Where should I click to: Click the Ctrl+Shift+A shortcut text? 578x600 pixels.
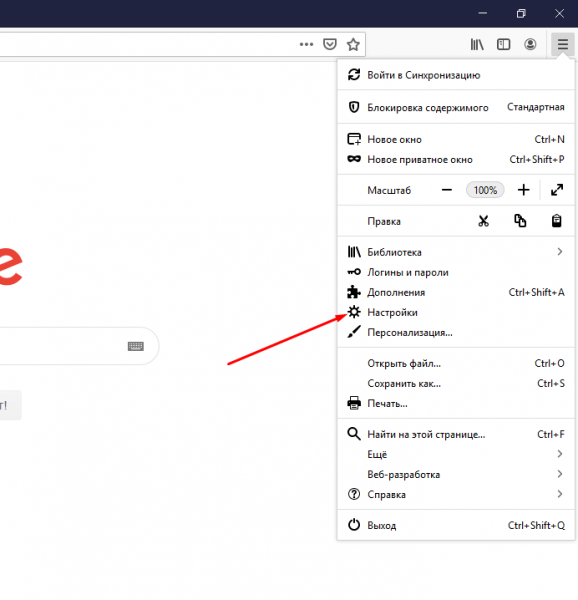[536, 292]
